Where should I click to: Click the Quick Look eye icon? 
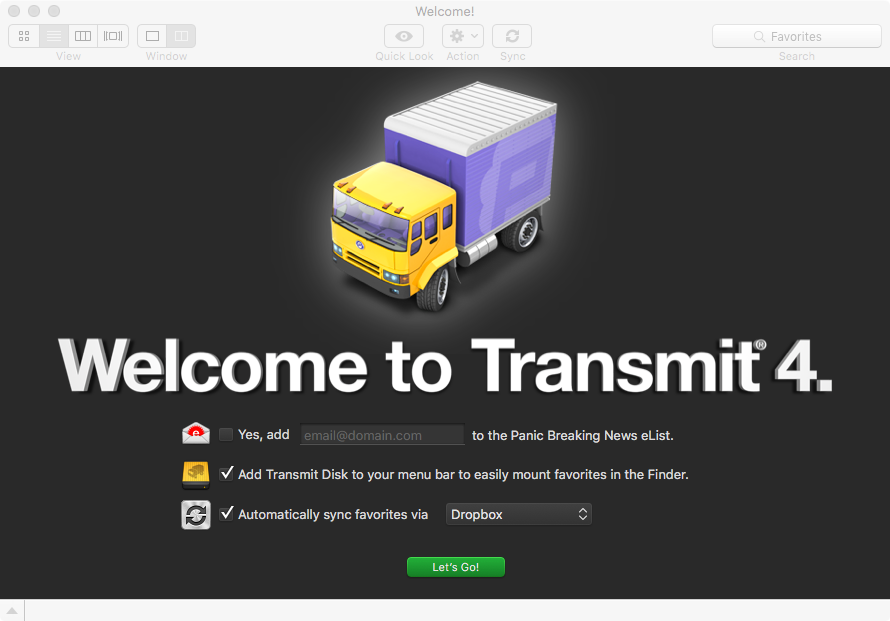pyautogui.click(x=404, y=36)
